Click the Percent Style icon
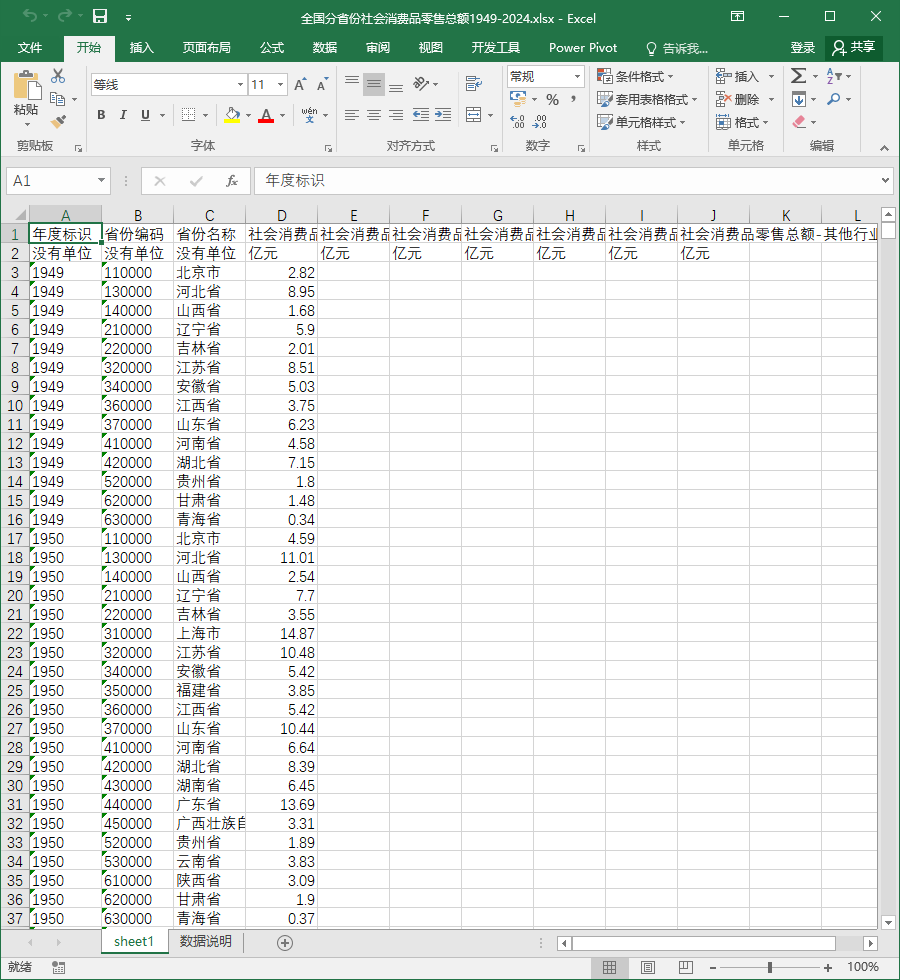 552,100
